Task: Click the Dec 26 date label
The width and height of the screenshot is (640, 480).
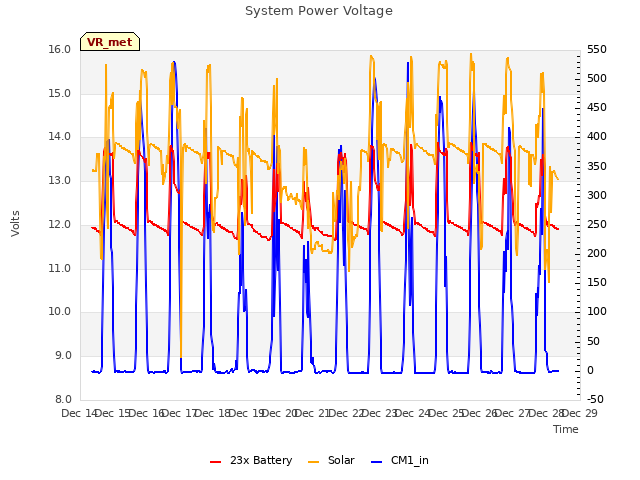Action: tap(481, 413)
